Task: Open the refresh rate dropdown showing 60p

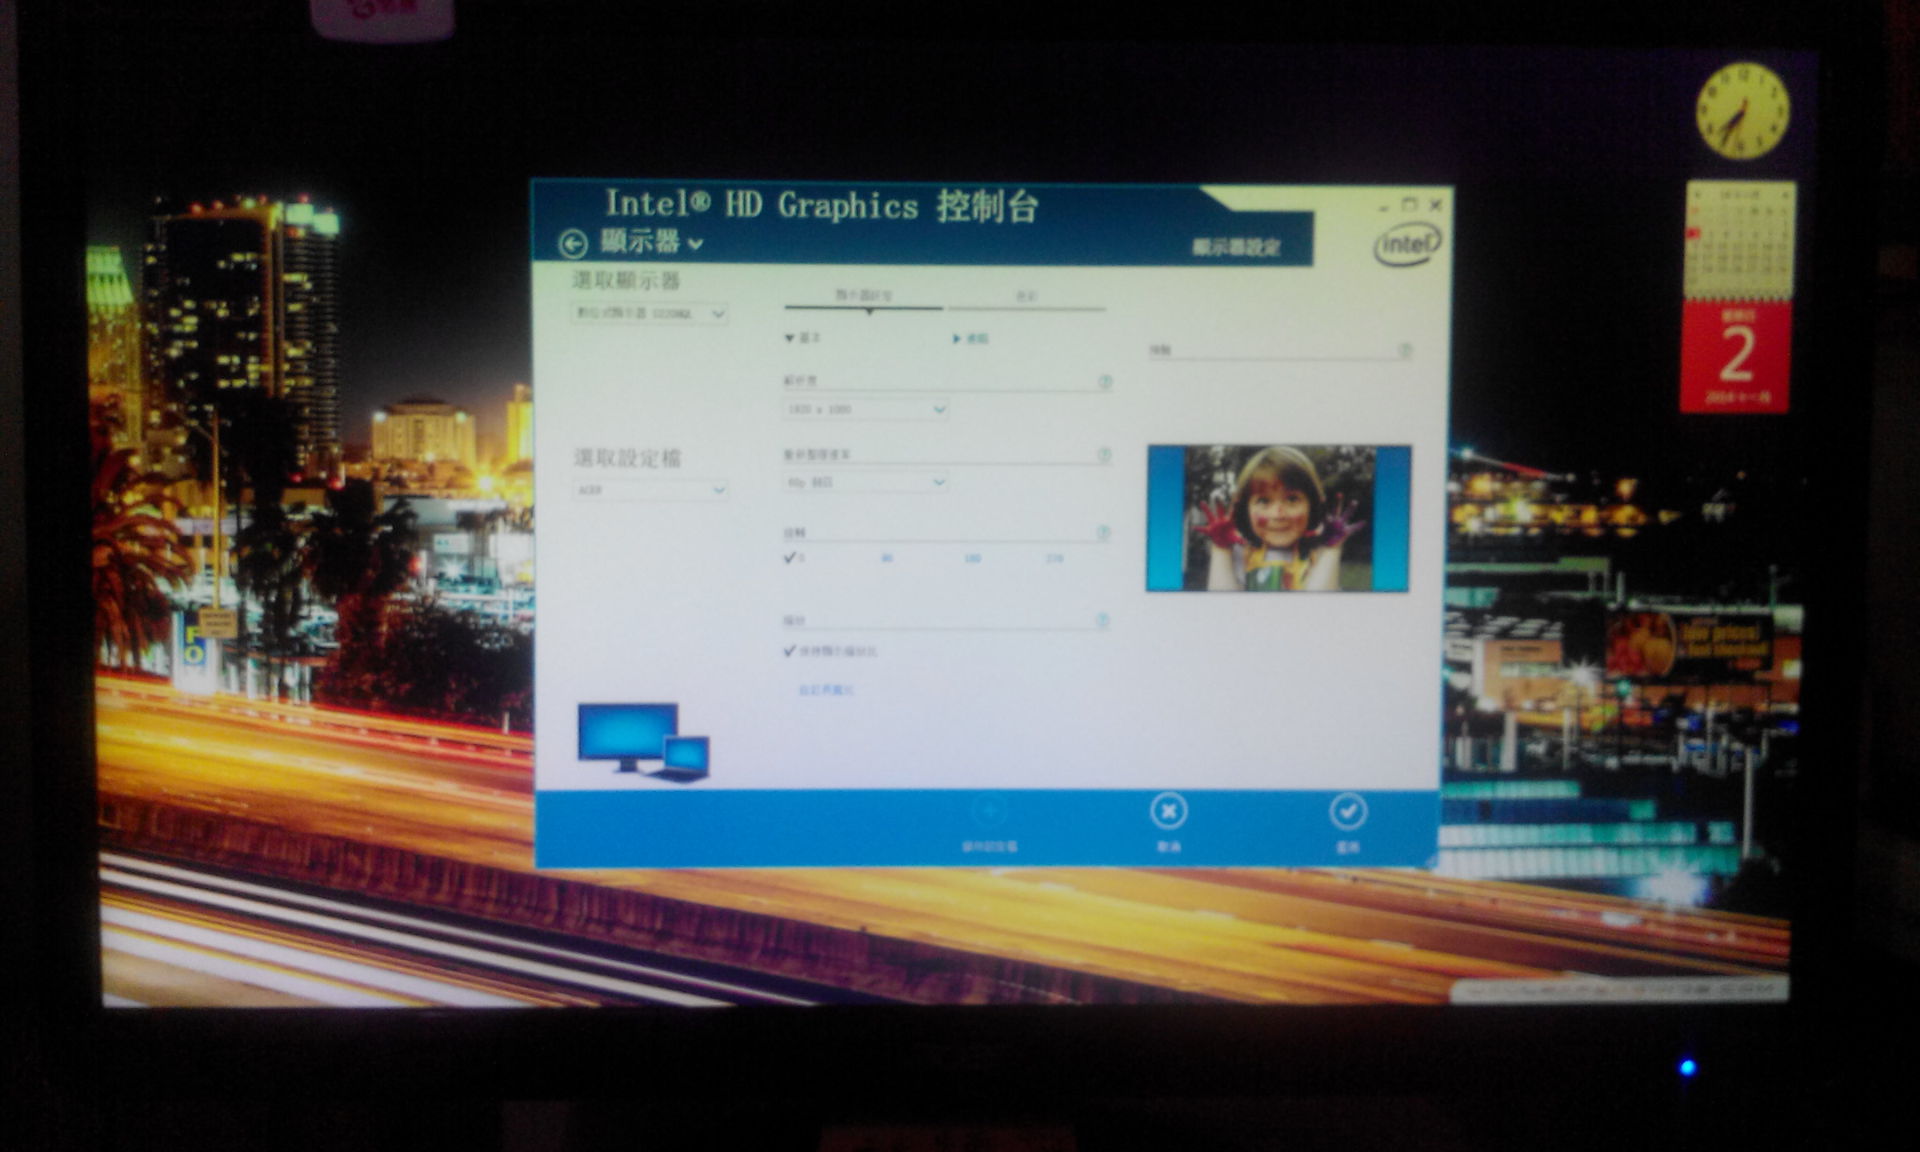Action: click(865, 482)
